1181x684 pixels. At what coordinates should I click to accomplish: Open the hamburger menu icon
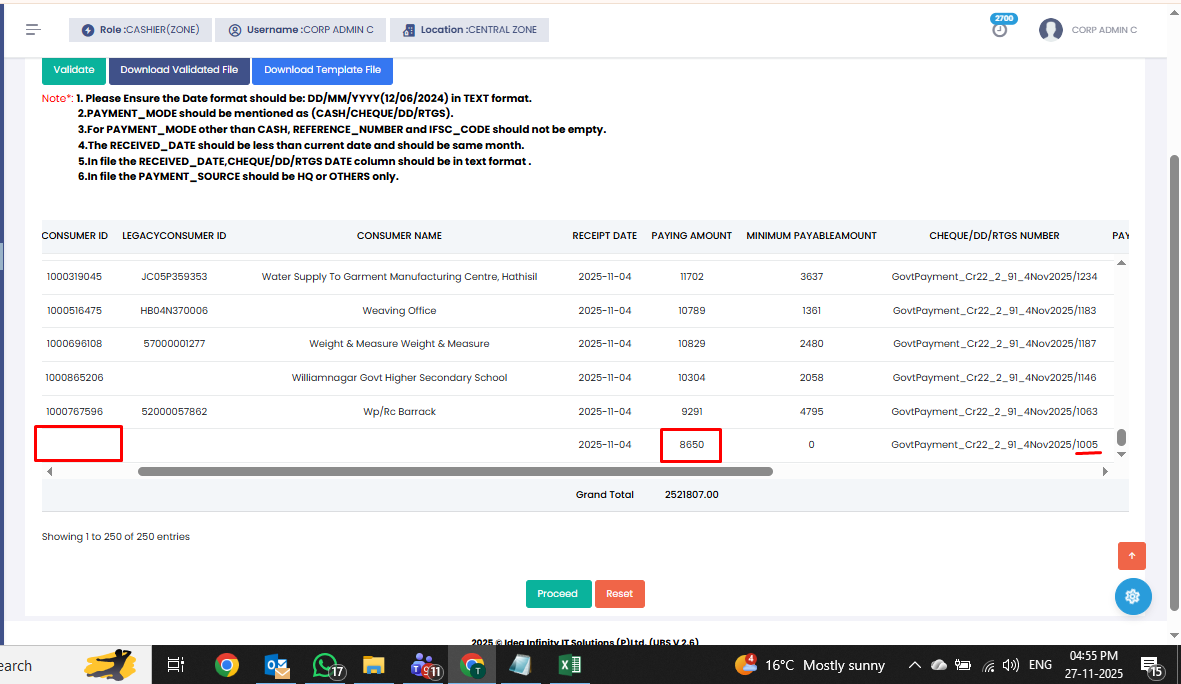(34, 30)
